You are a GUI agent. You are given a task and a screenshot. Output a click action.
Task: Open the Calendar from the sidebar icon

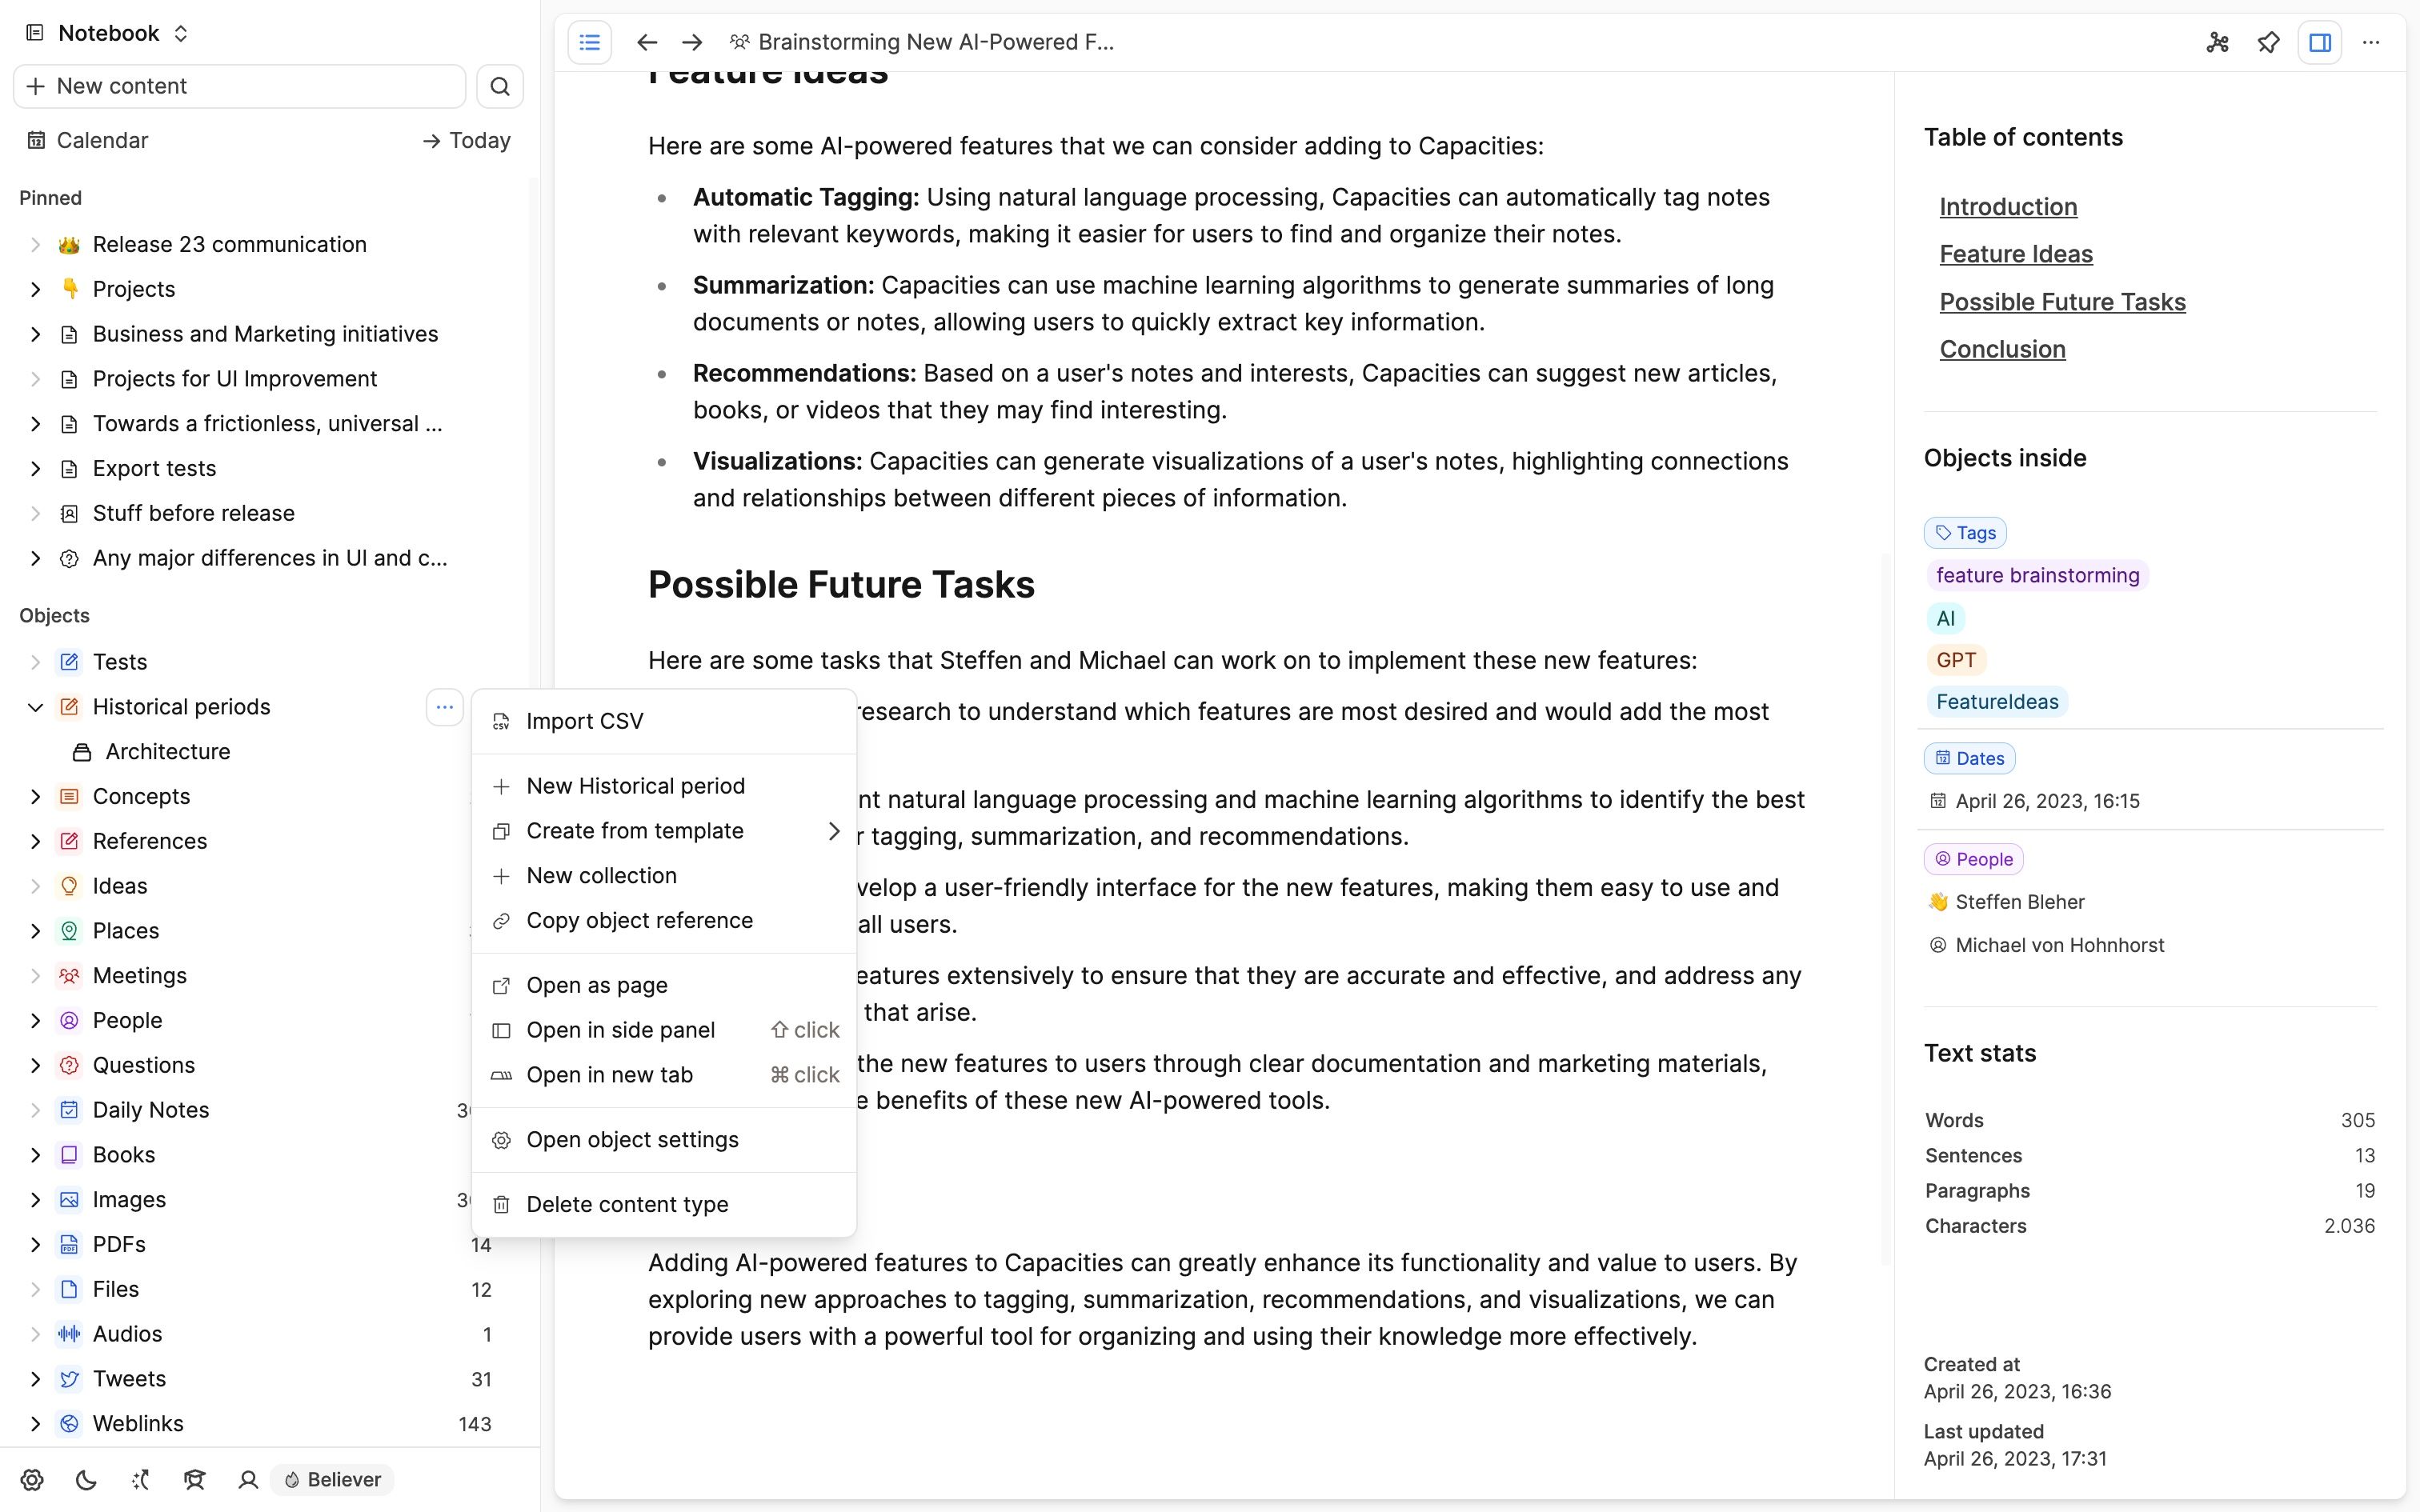36,140
